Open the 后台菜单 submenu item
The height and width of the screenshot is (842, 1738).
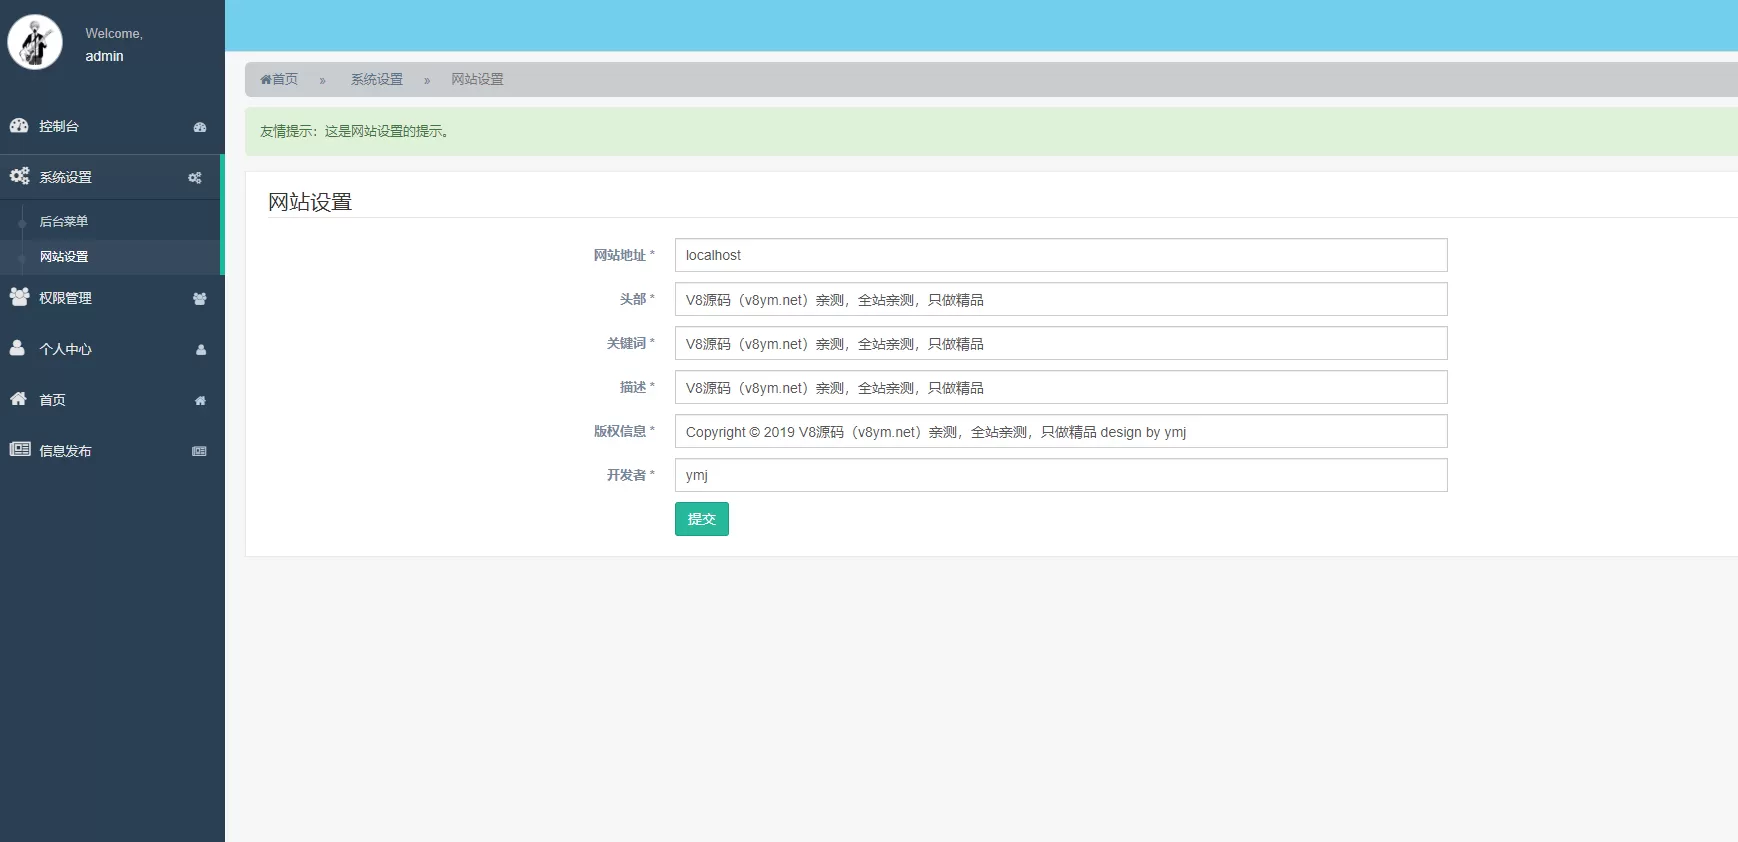(x=64, y=221)
